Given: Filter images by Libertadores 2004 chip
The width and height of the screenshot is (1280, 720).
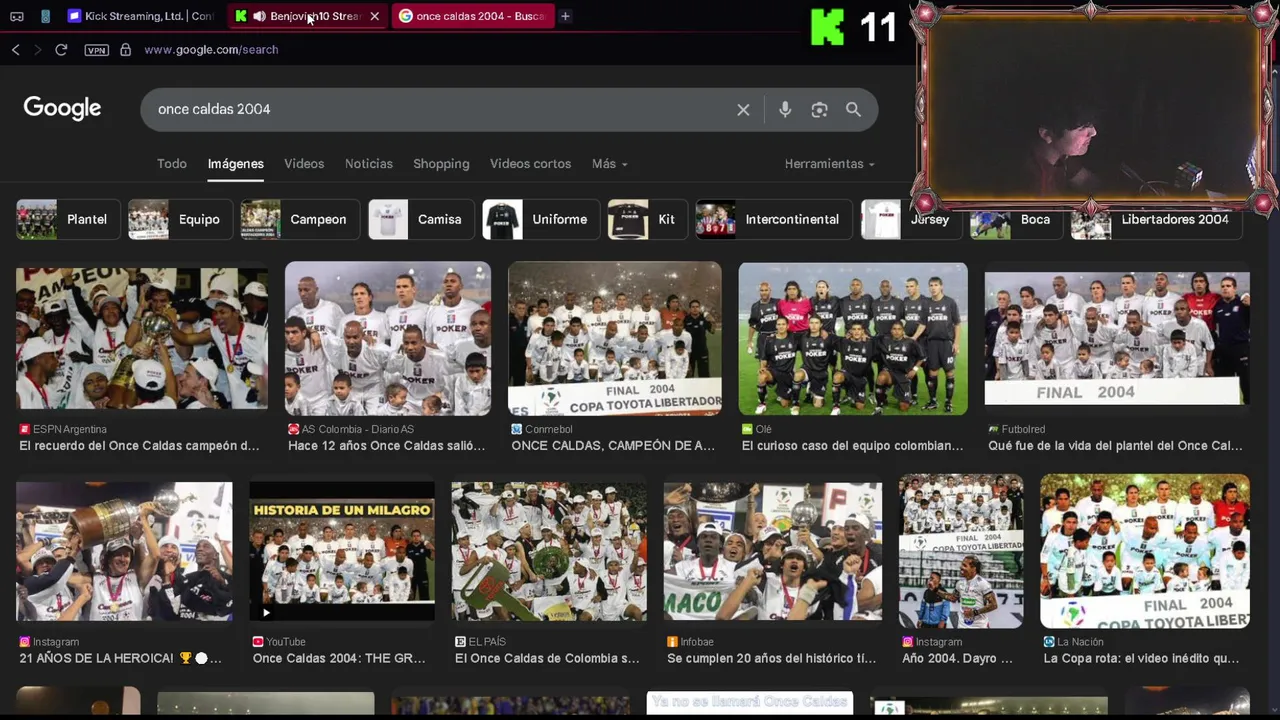Looking at the screenshot, I should click(1156, 220).
